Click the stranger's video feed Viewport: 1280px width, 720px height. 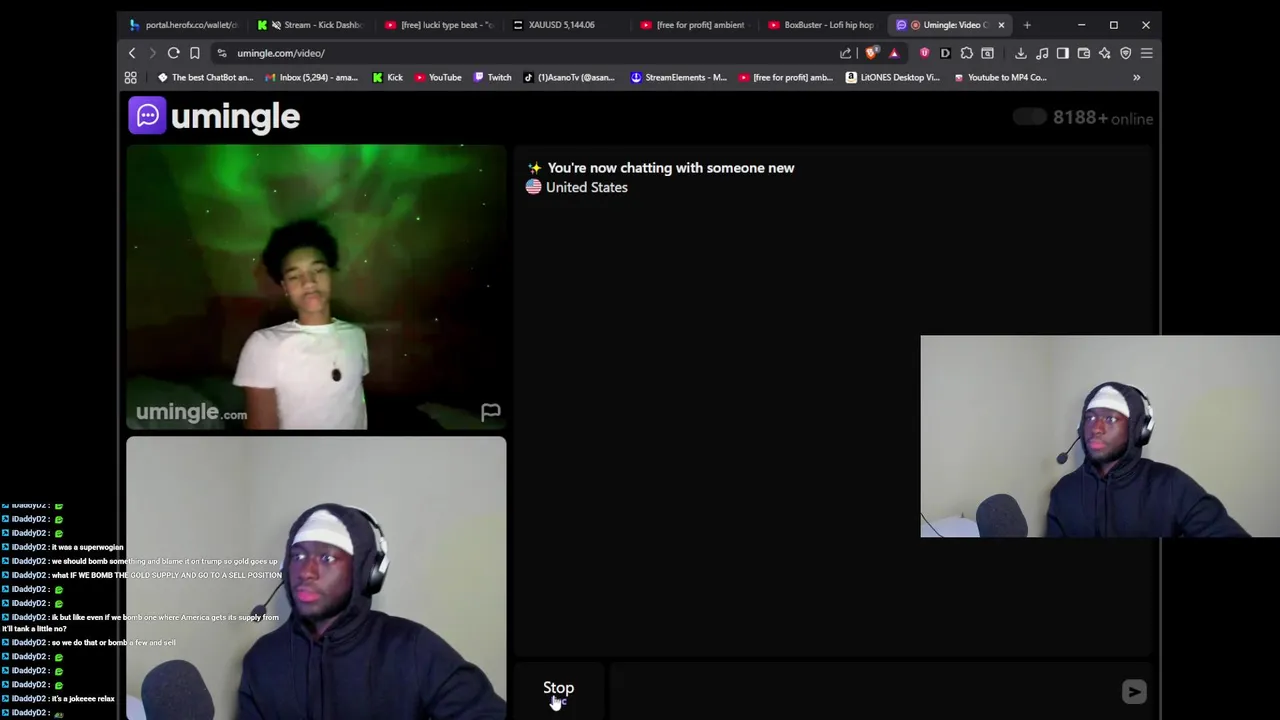316,287
